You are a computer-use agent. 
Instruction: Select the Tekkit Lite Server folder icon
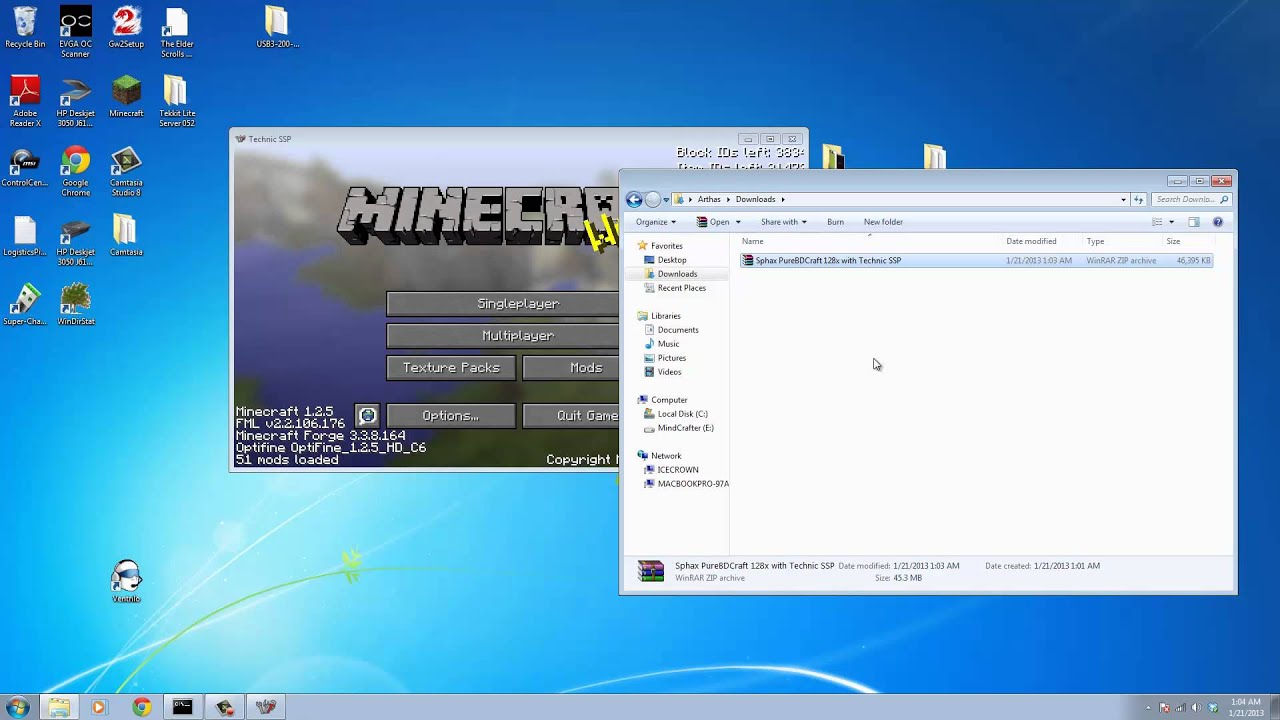click(176, 102)
